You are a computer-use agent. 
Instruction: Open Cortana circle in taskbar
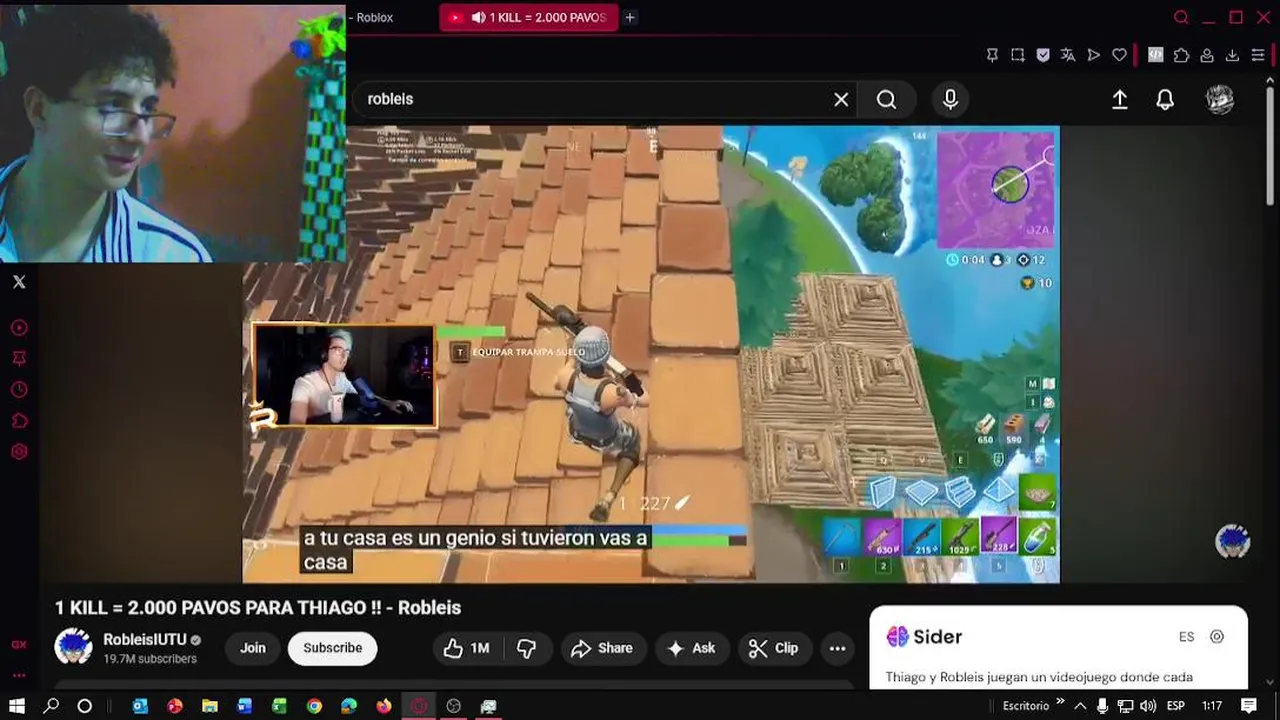coord(85,706)
